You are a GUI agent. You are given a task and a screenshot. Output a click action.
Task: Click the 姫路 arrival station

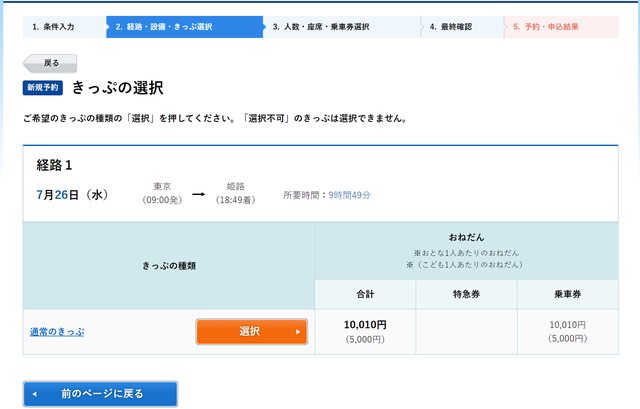click(236, 187)
